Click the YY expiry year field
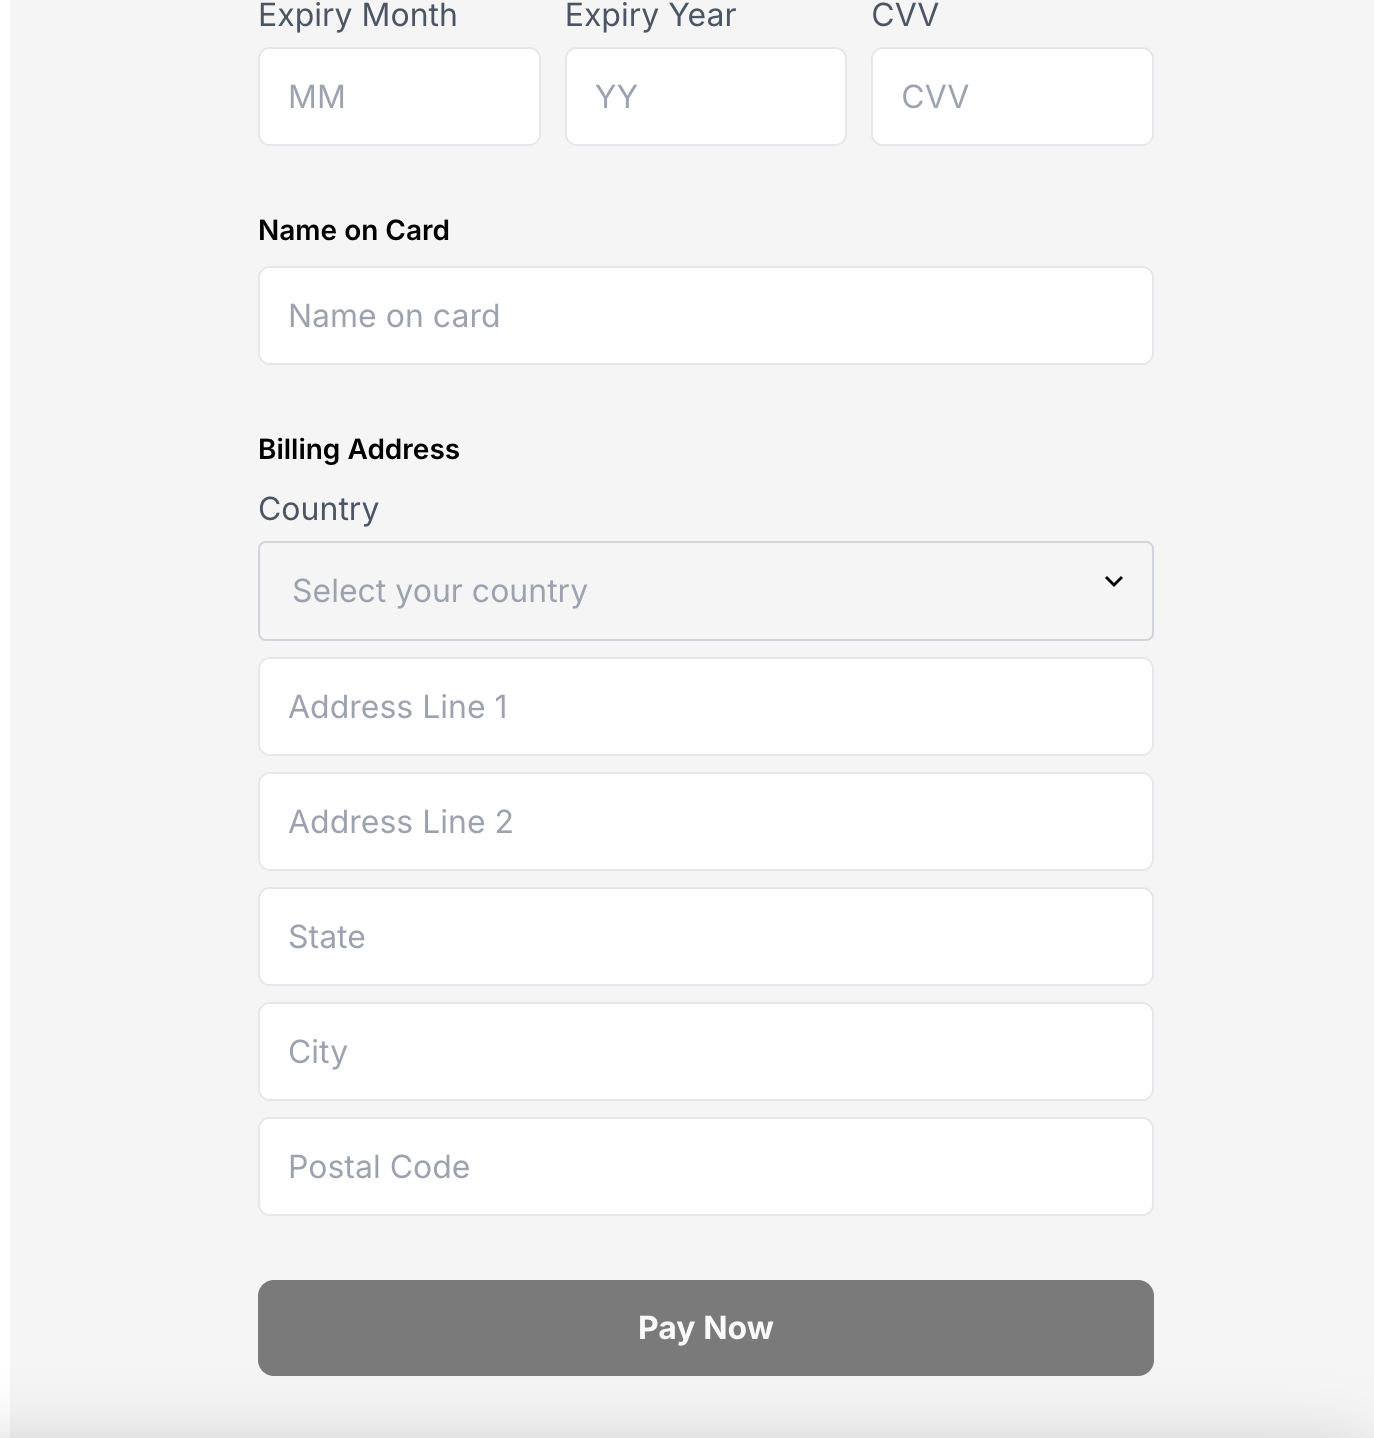 [x=705, y=97]
